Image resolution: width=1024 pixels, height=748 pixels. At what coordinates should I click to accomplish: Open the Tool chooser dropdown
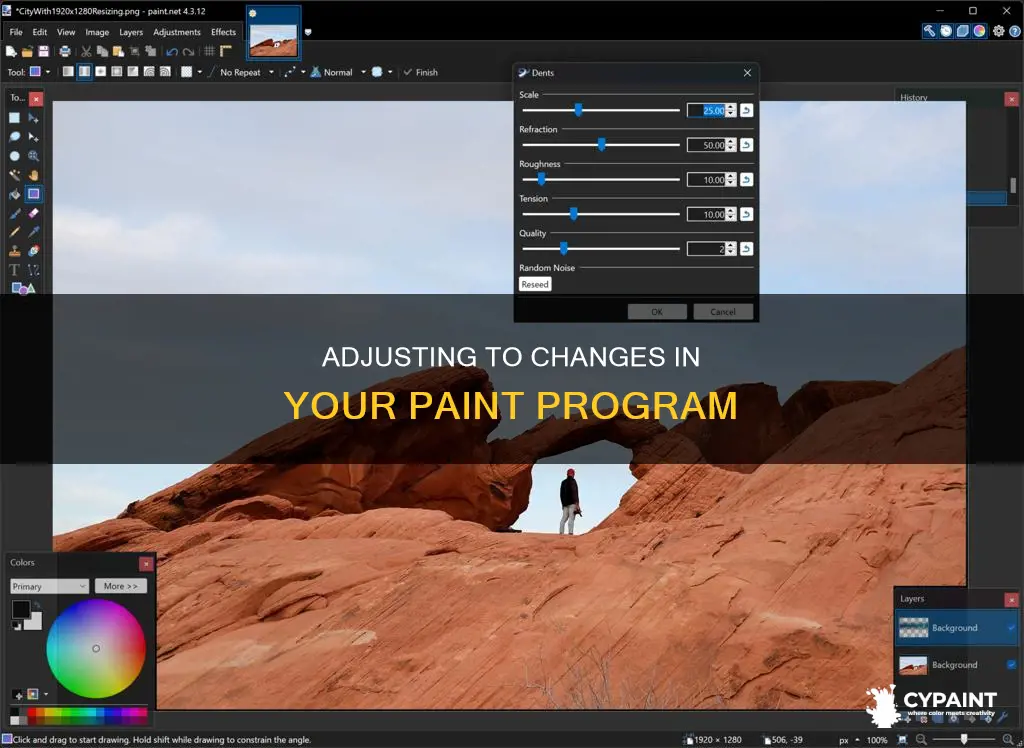39,72
